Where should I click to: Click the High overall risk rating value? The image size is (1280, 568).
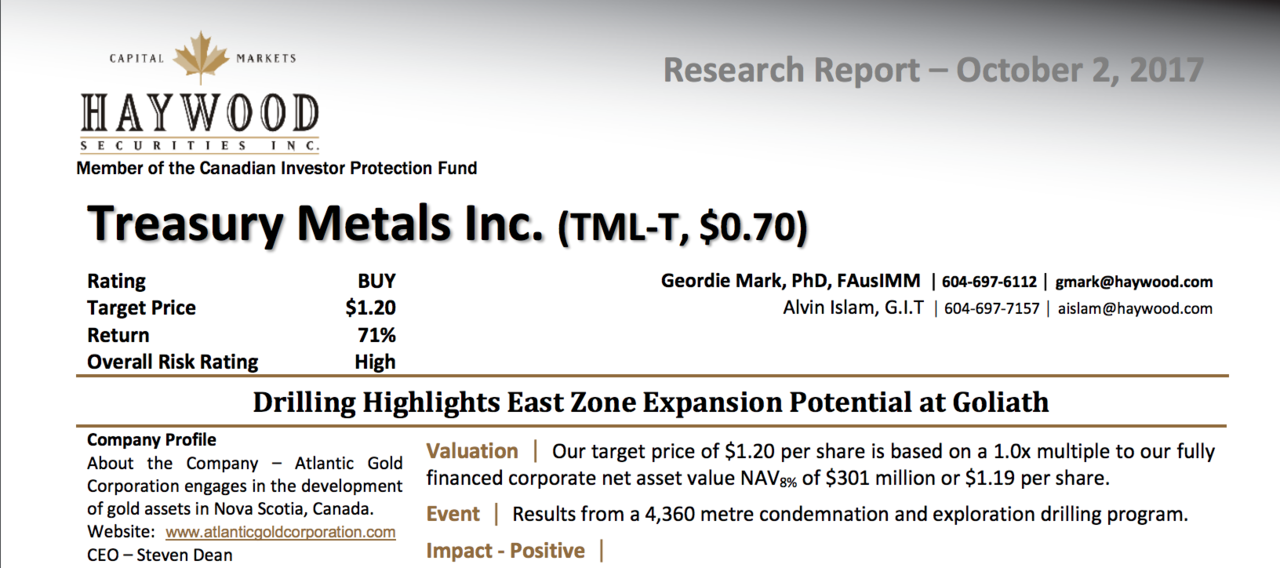pos(375,363)
